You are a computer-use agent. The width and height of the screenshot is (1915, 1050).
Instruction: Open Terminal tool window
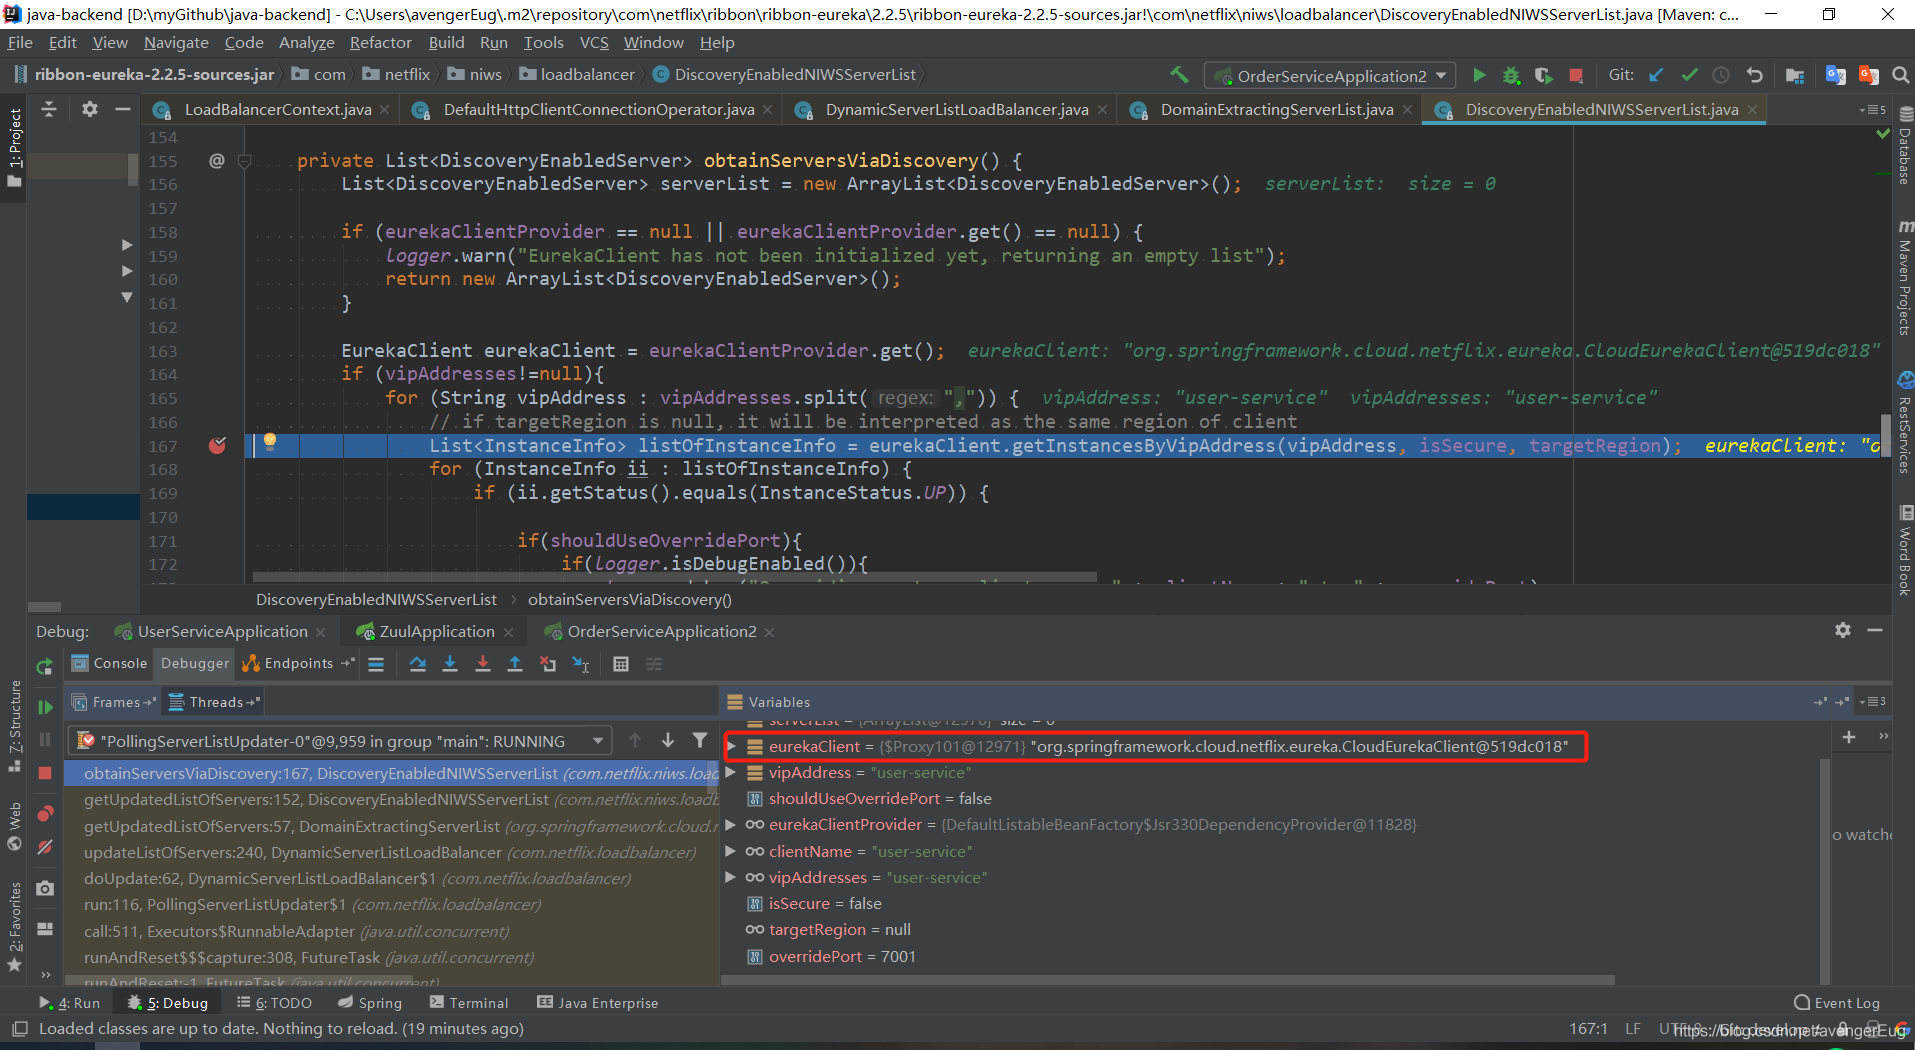[468, 1003]
